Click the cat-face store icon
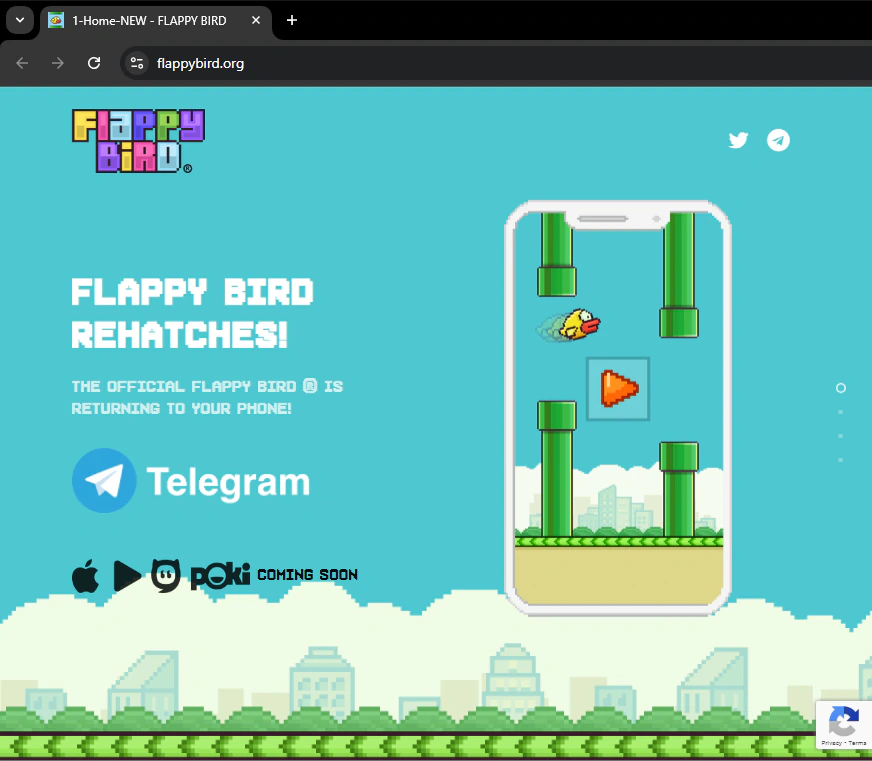 click(166, 575)
